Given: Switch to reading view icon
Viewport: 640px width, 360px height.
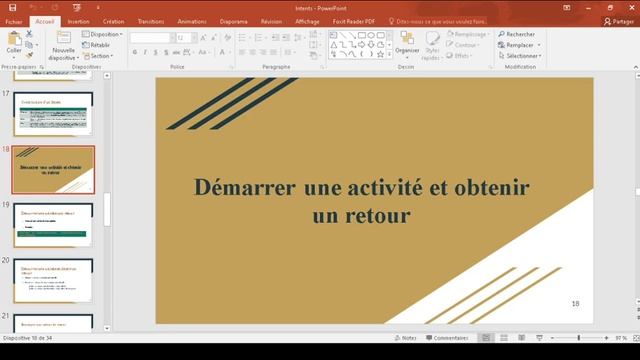Looking at the screenshot, I should coord(522,338).
